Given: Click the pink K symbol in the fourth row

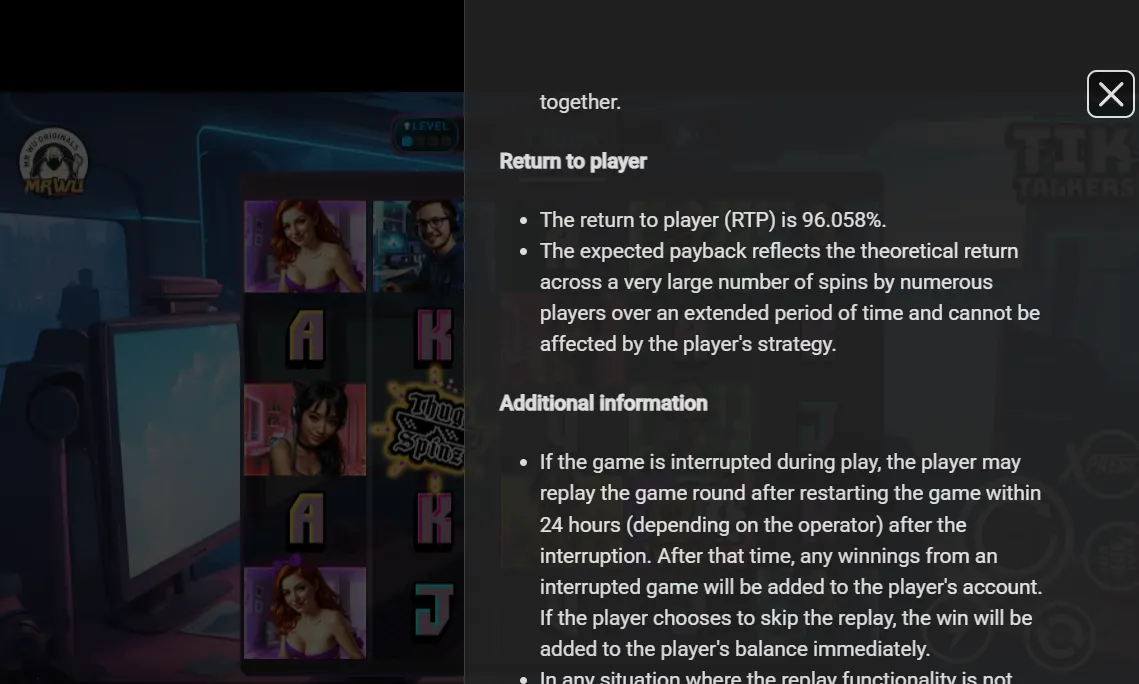Looking at the screenshot, I should point(434,520).
